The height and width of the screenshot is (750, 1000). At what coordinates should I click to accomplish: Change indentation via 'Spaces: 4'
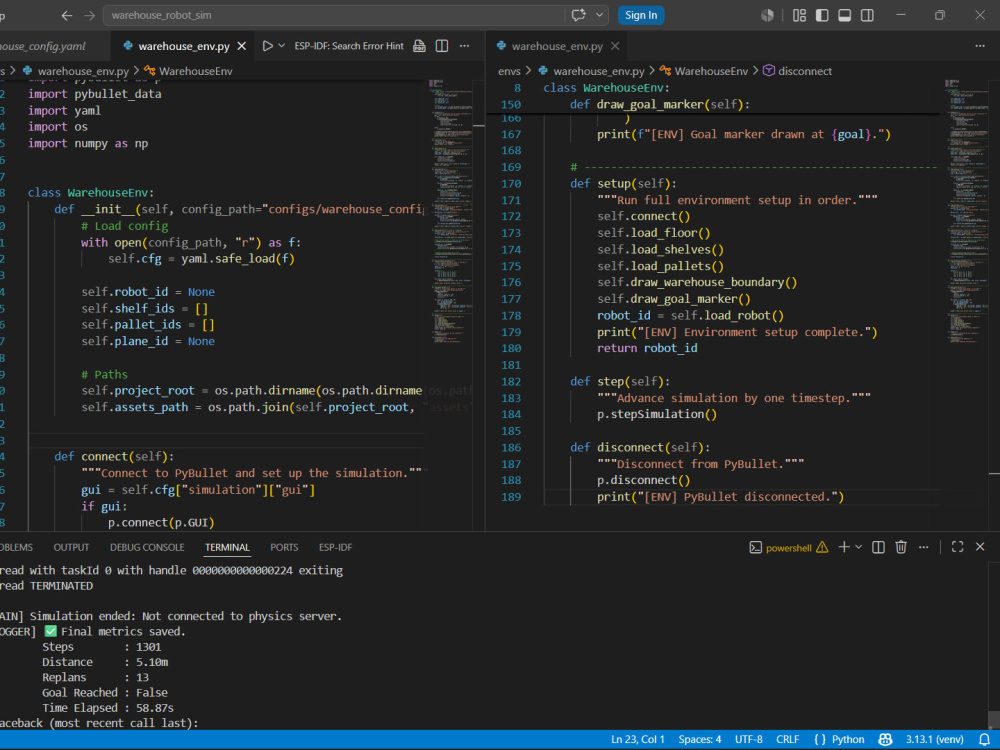700,740
